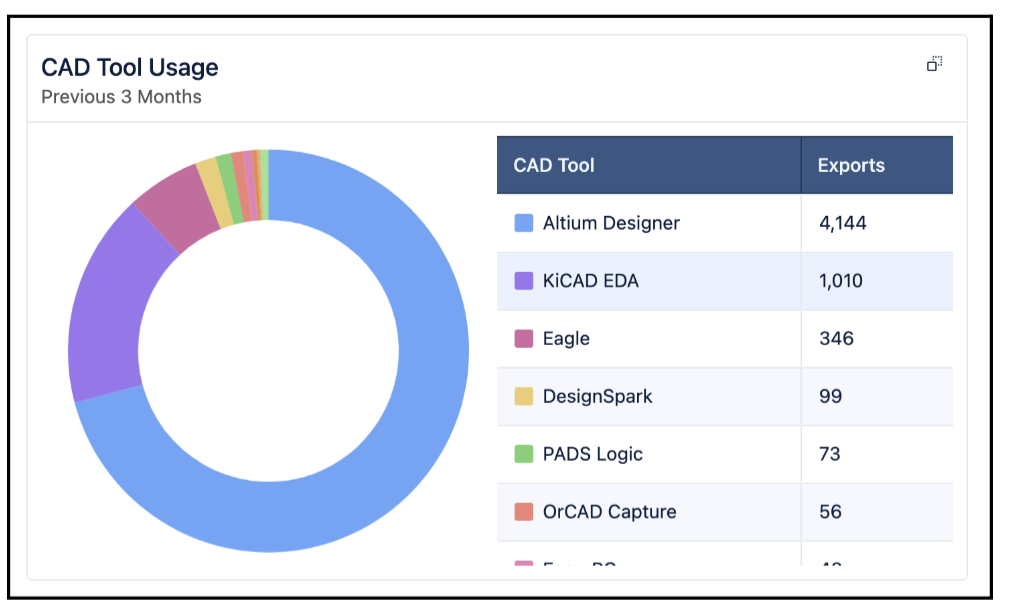The image size is (1010, 610).
Task: Click the PADS Logic green color swatch
Action: click(524, 454)
